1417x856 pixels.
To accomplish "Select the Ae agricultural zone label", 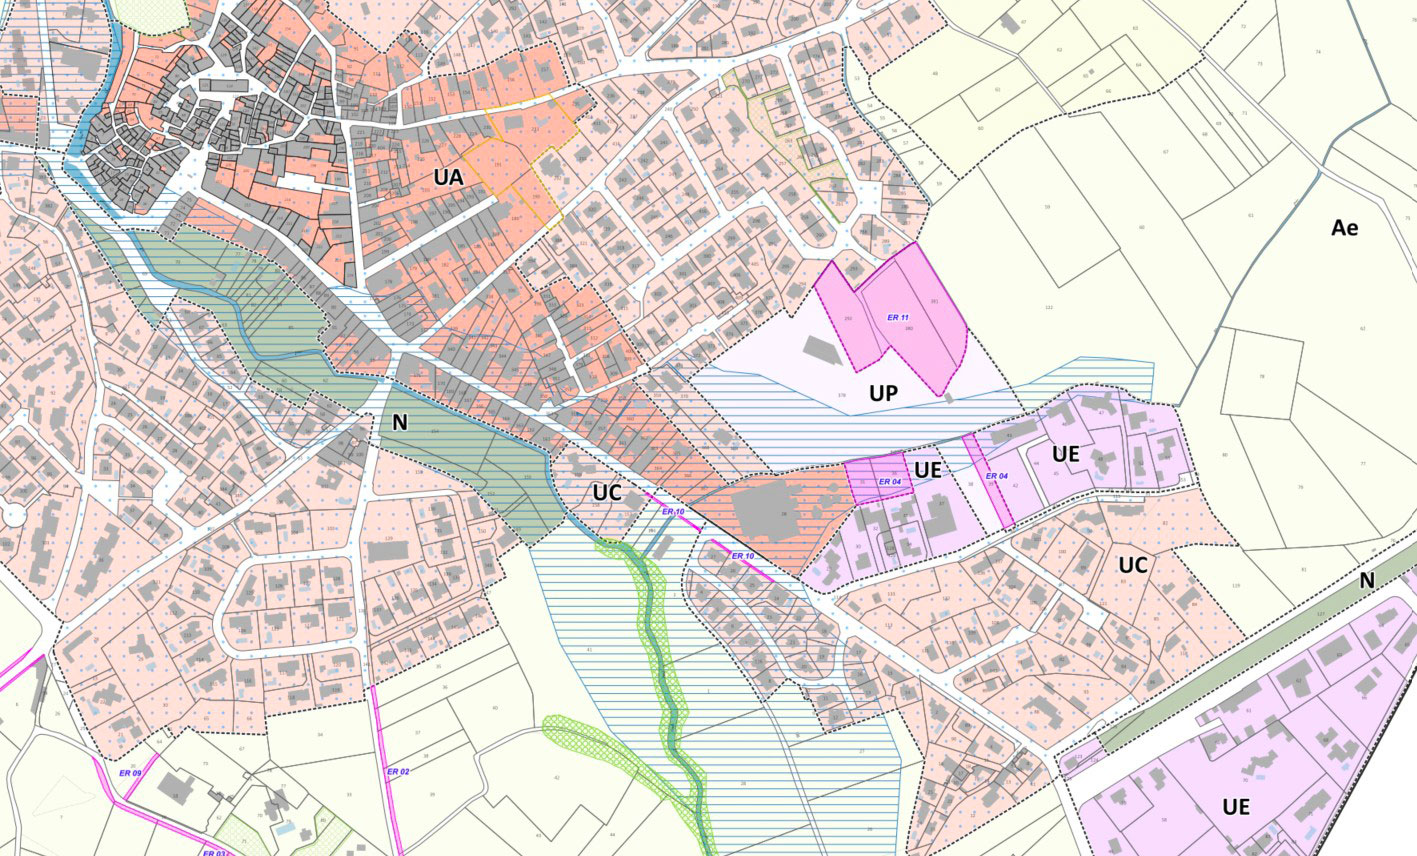I will pos(1344,228).
